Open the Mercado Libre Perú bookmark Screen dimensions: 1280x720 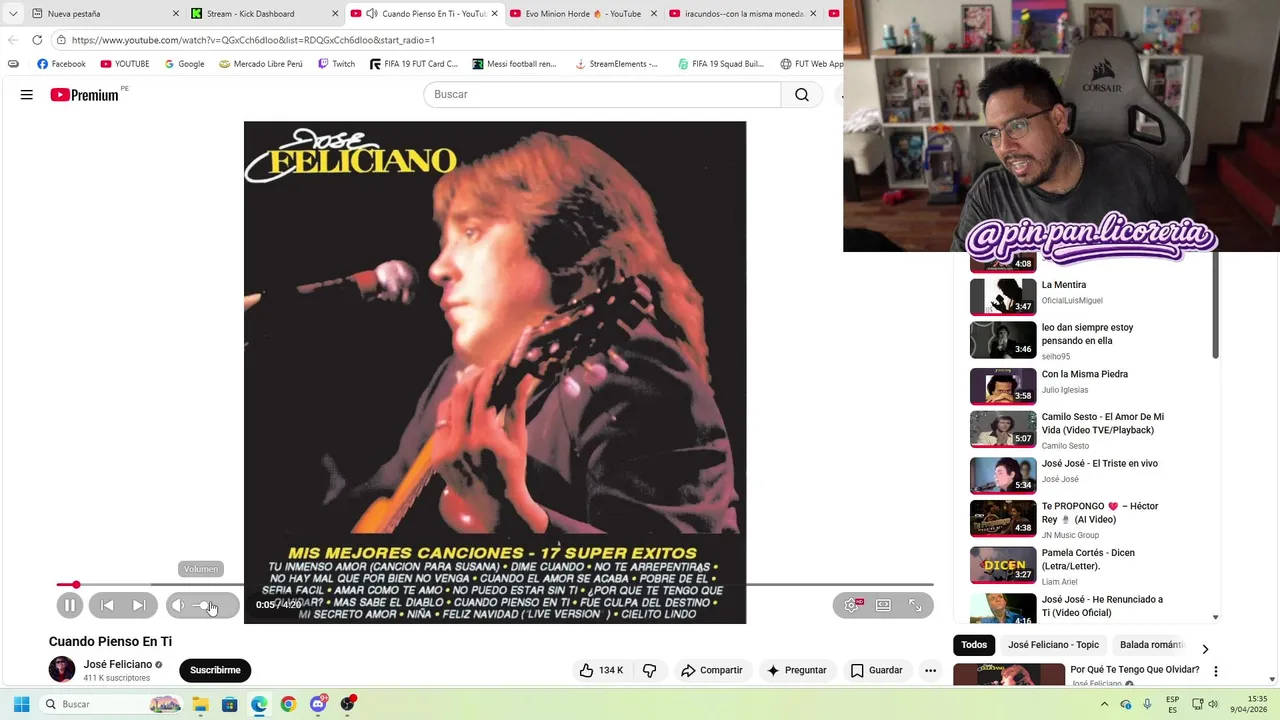260,64
